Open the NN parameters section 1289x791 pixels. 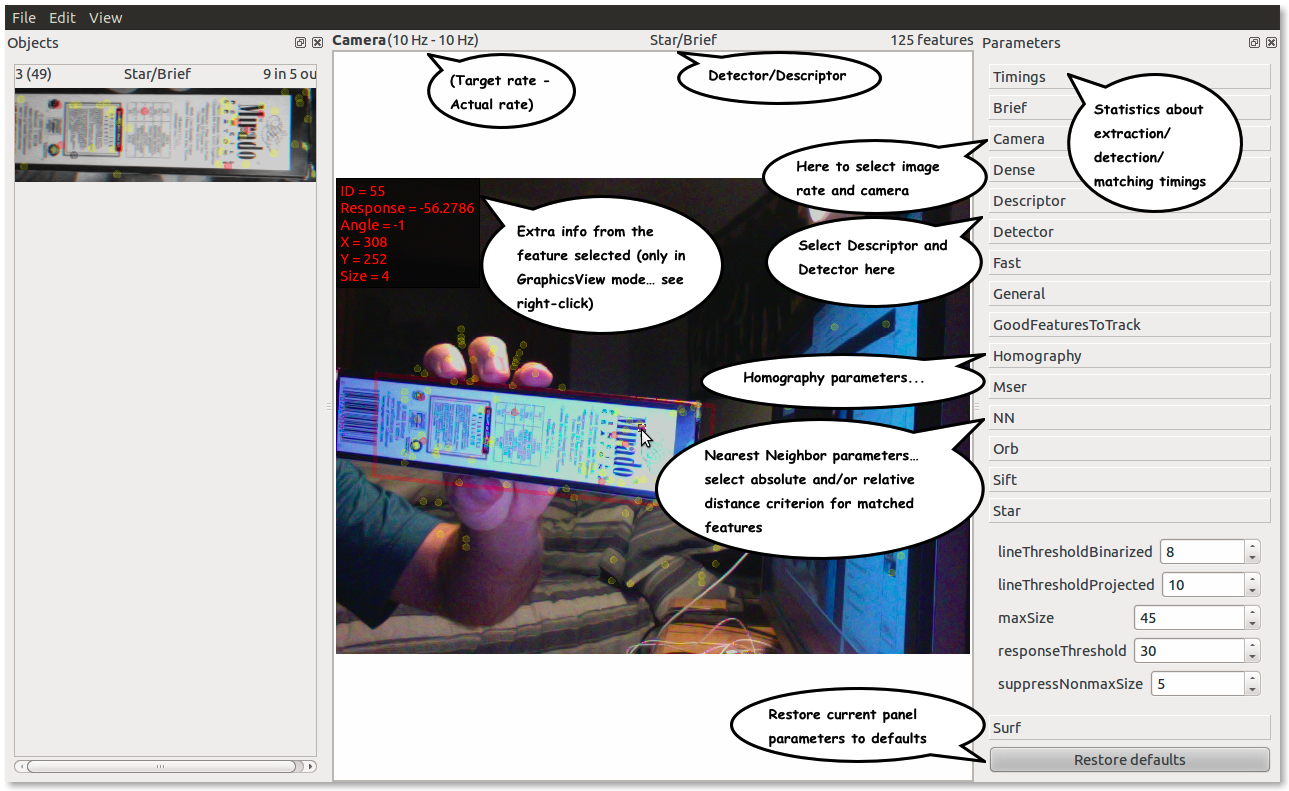[x=1130, y=418]
